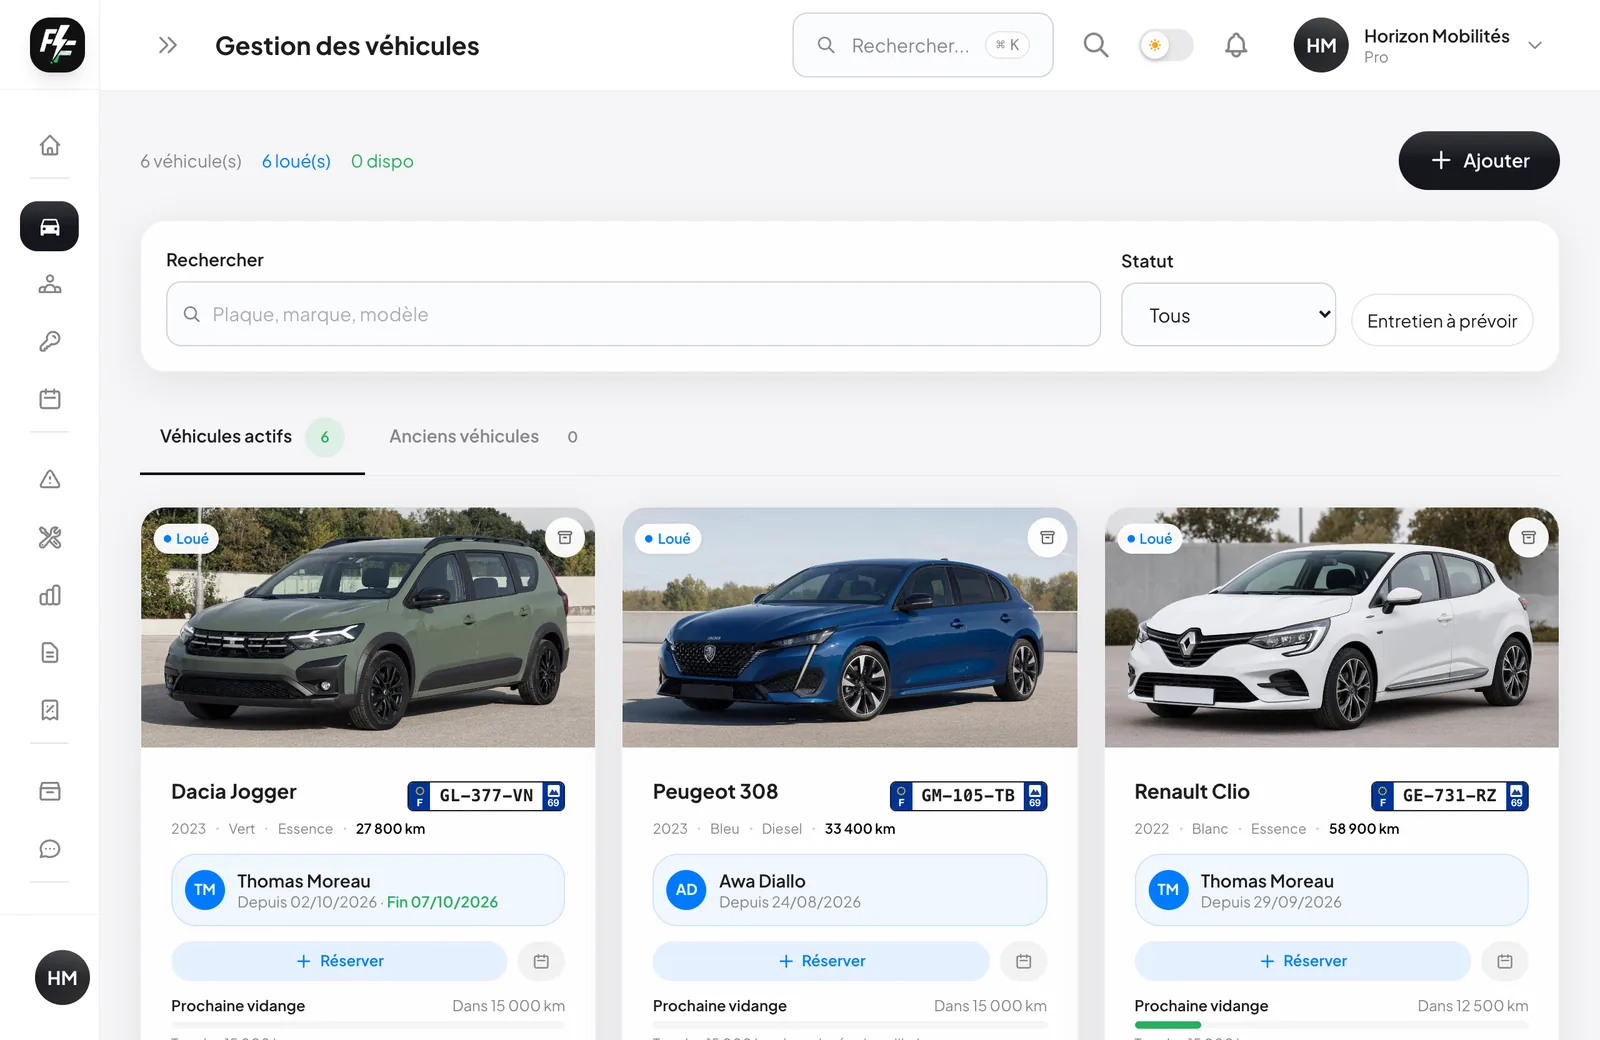1600x1040 pixels.
Task: Focus the top Rechercher quick search box
Action: (x=922, y=45)
